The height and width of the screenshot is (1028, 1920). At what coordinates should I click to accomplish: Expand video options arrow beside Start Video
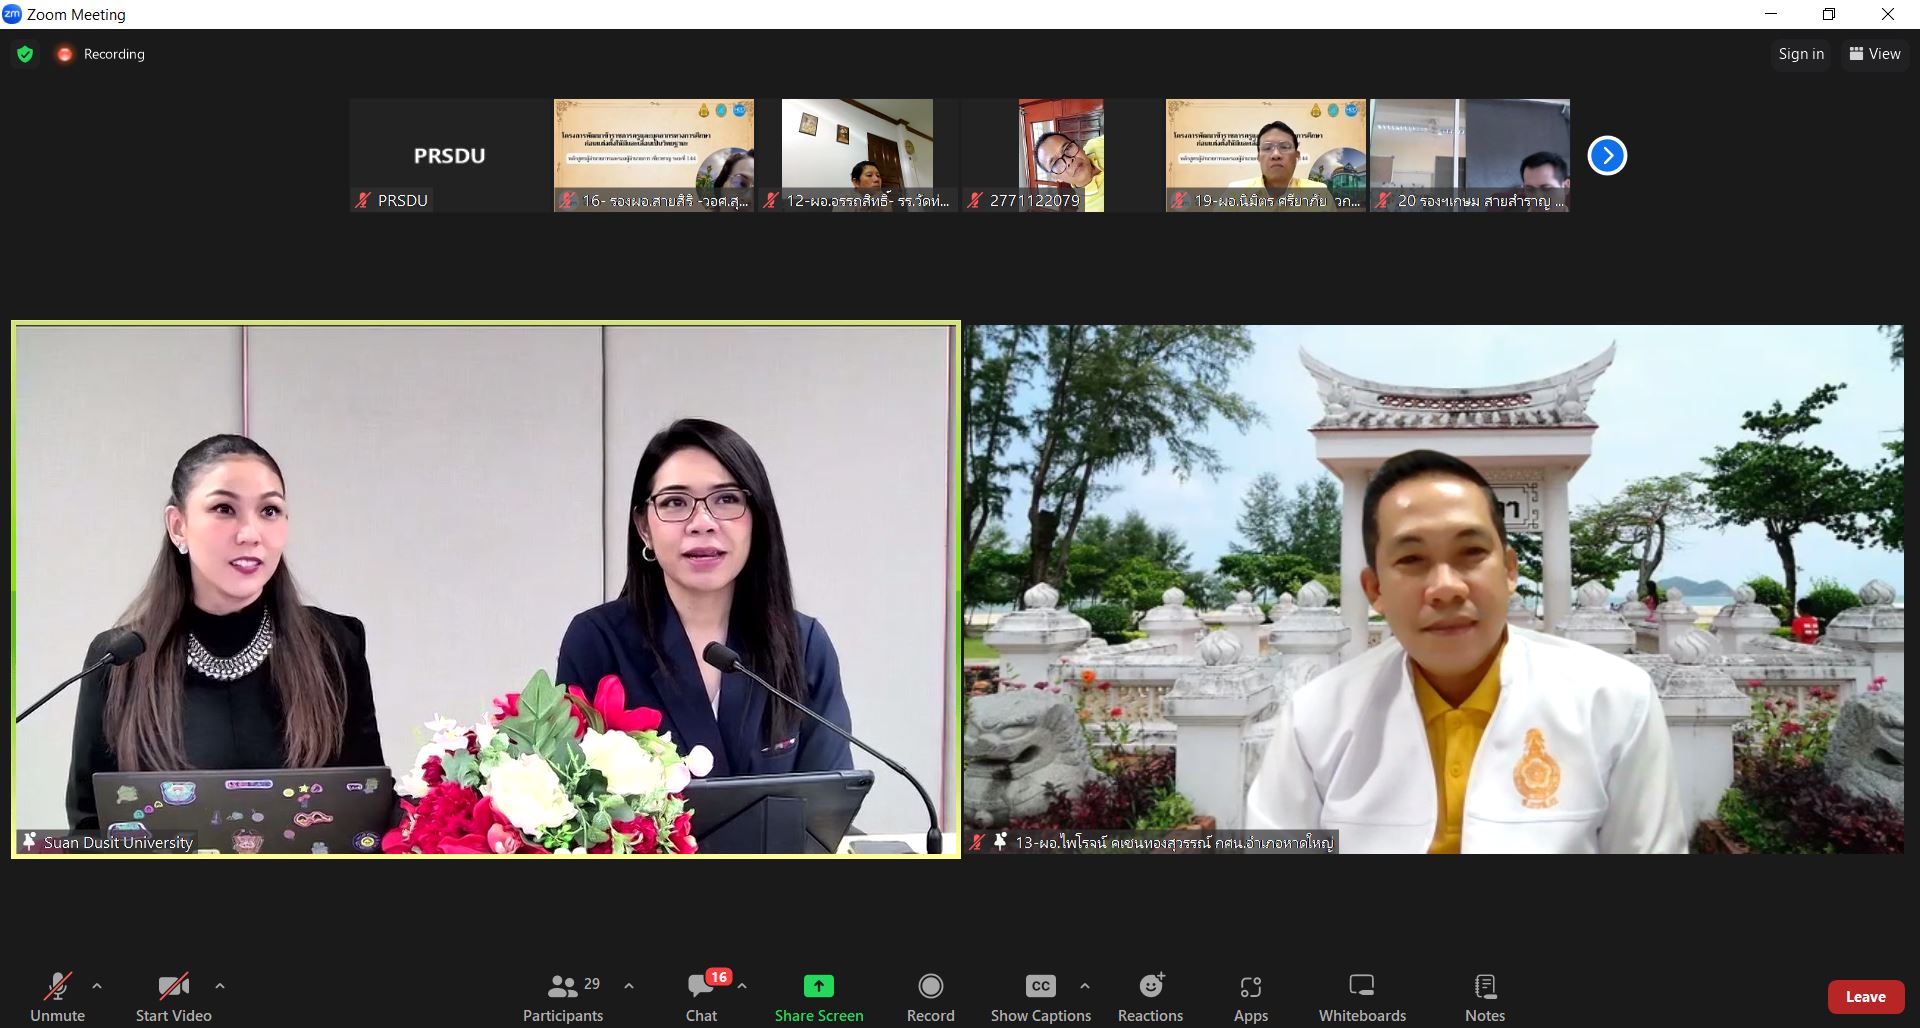coord(220,986)
